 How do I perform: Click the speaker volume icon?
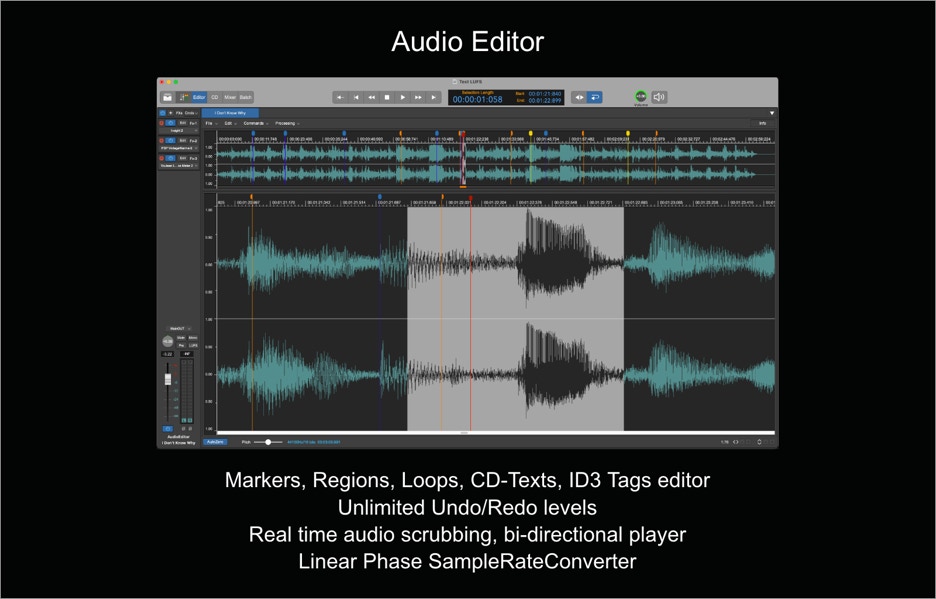click(659, 97)
